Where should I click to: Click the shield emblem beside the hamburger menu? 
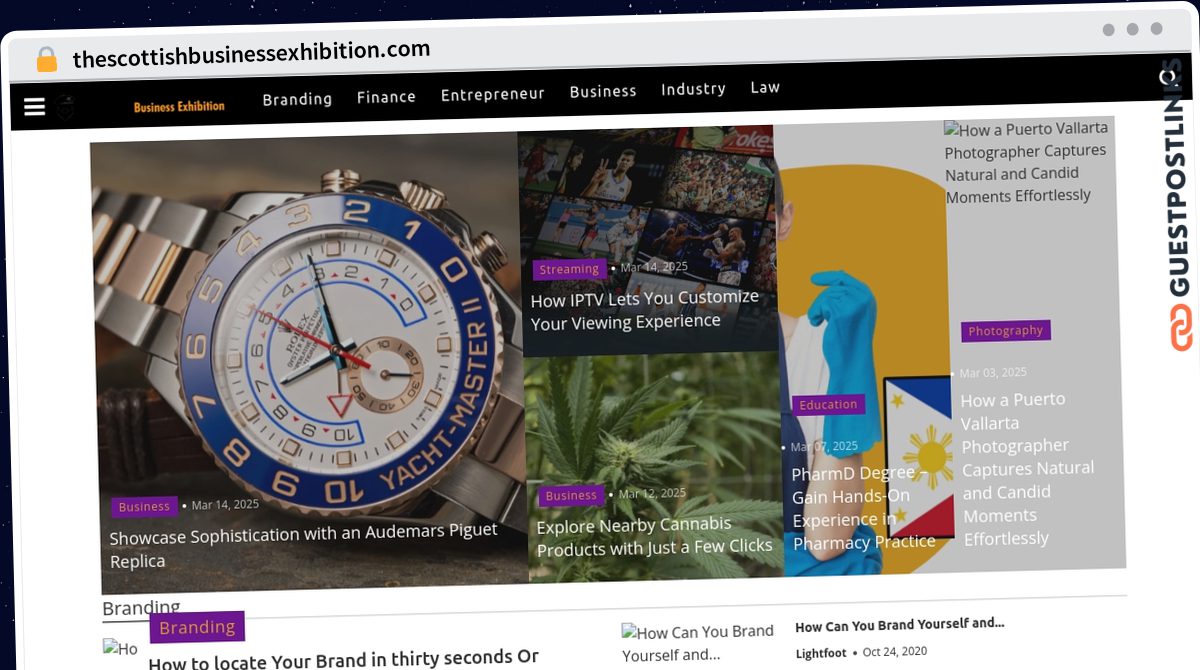[x=66, y=107]
